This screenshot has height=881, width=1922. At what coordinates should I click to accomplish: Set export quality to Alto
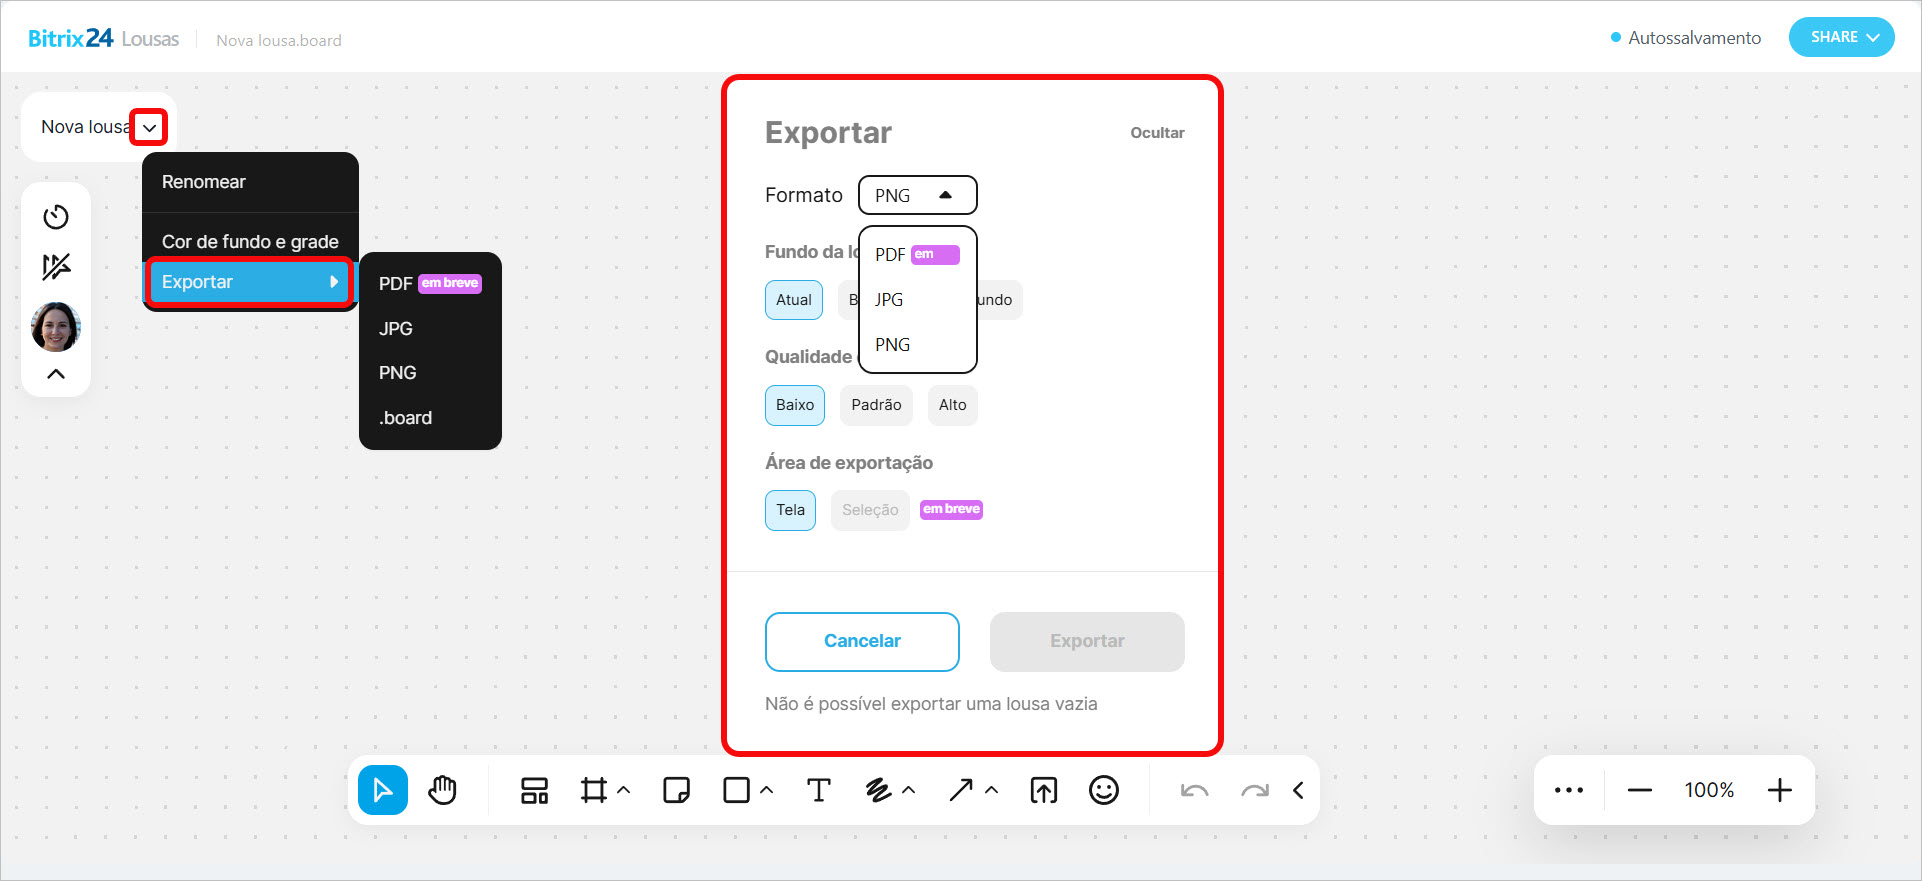coord(952,405)
